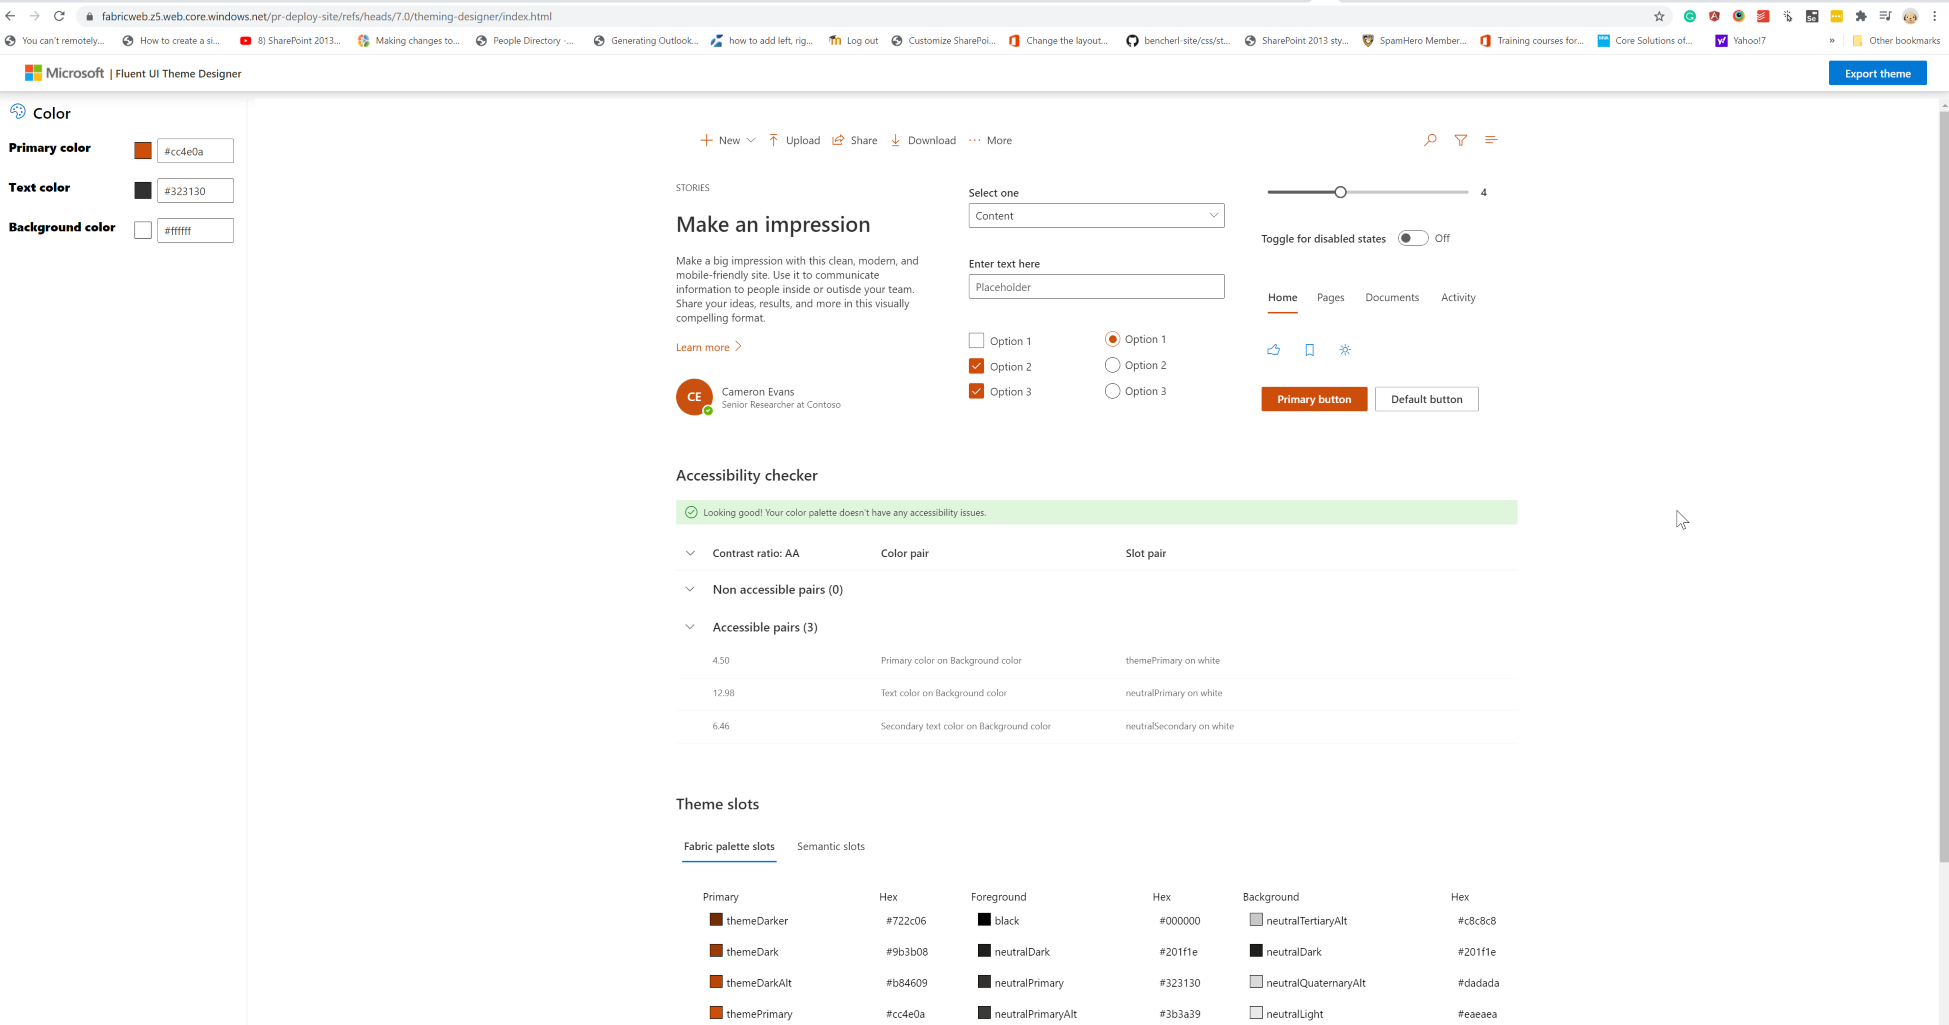Click the Upload command
Image resolution: width=1949 pixels, height=1025 pixels.
click(794, 140)
